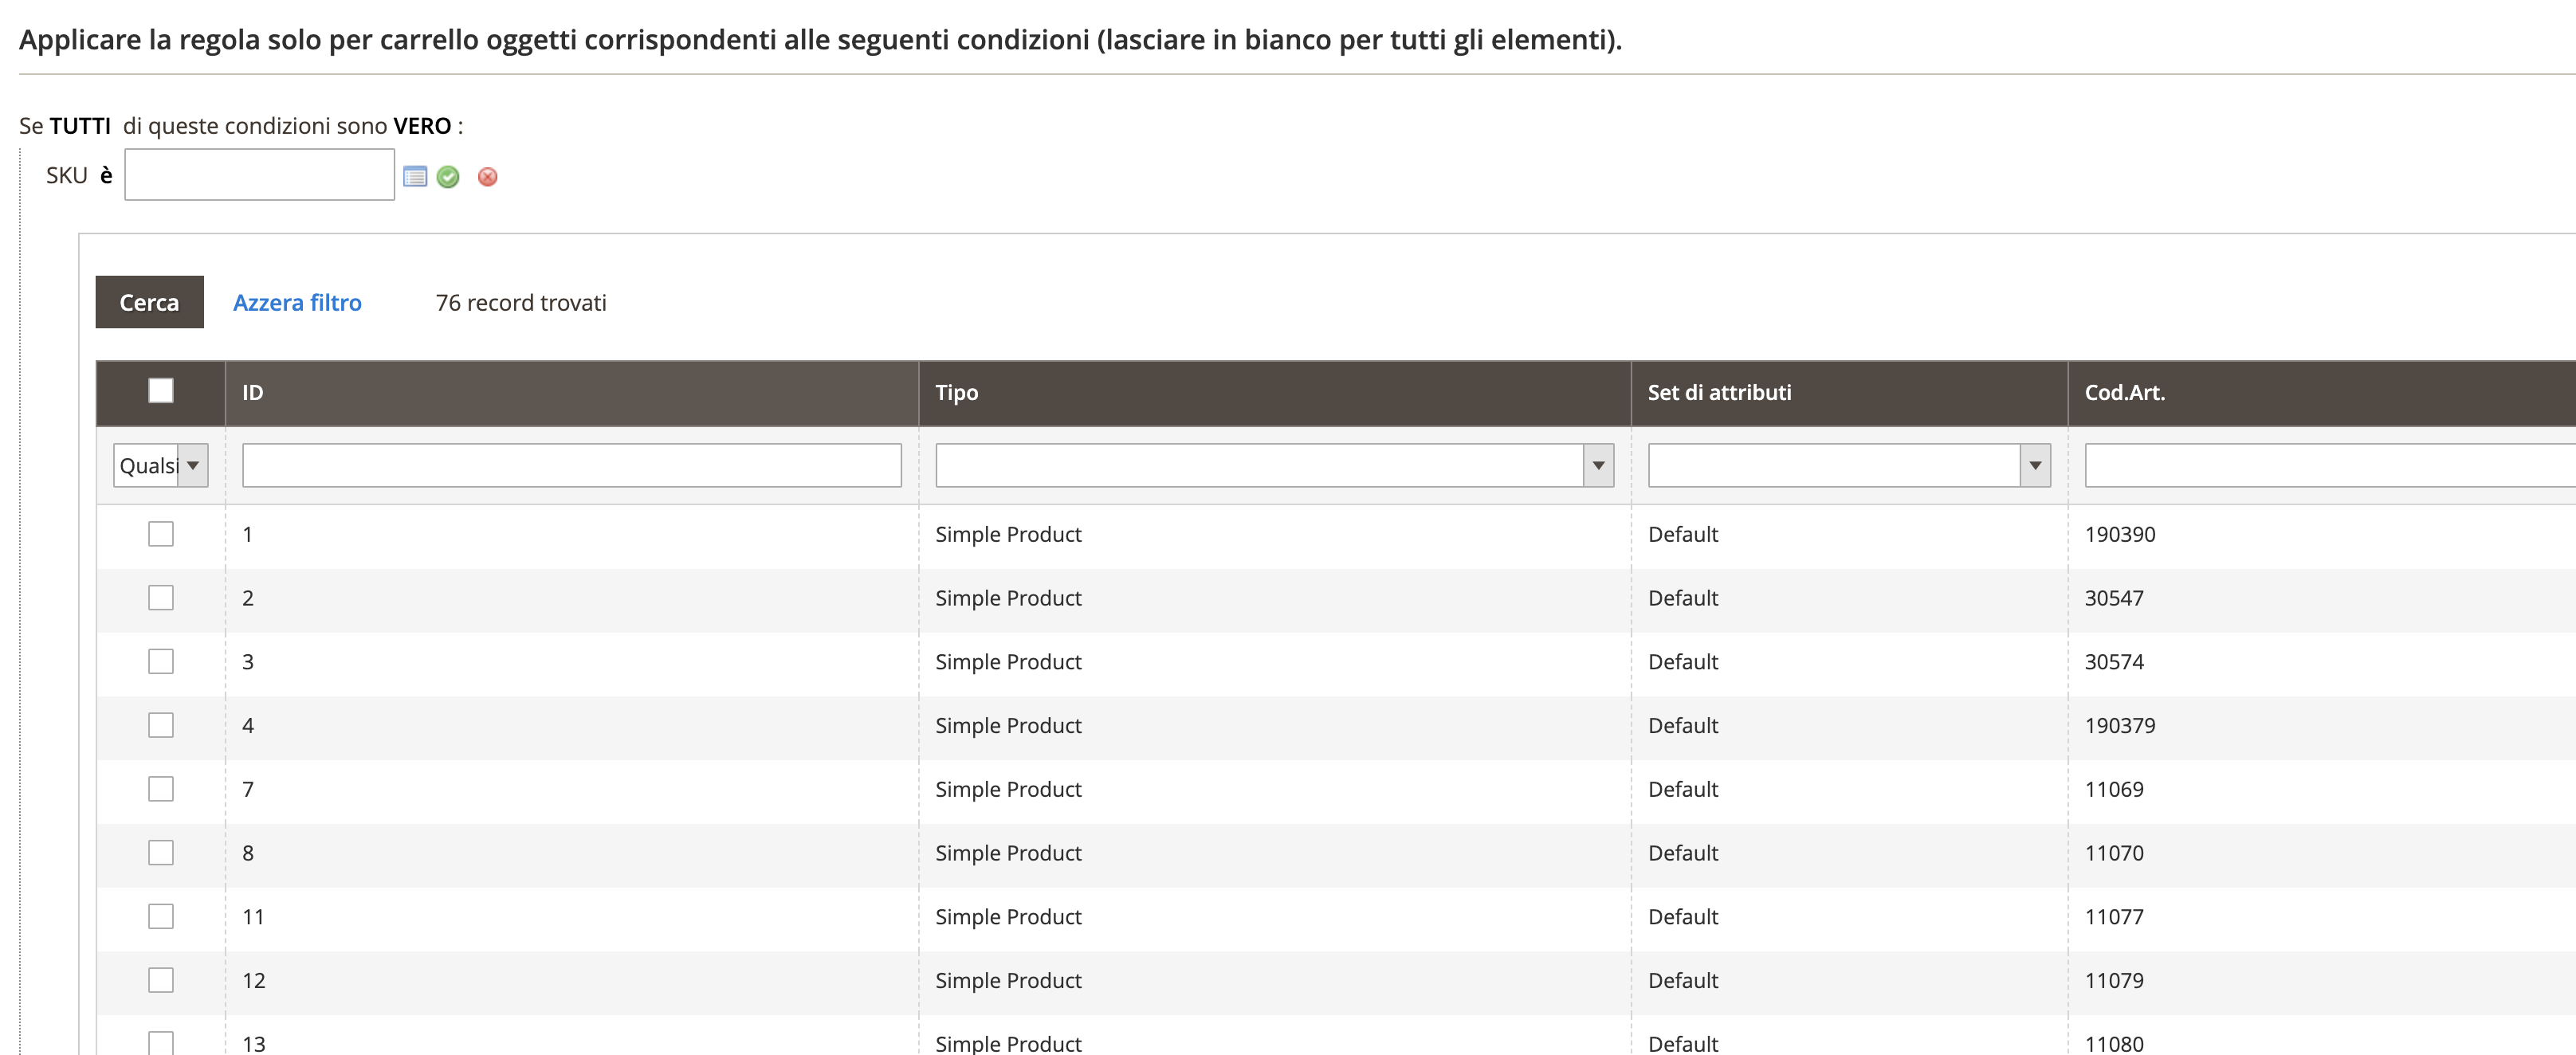
Task: Open the product chooser grid icon
Action: point(416,176)
